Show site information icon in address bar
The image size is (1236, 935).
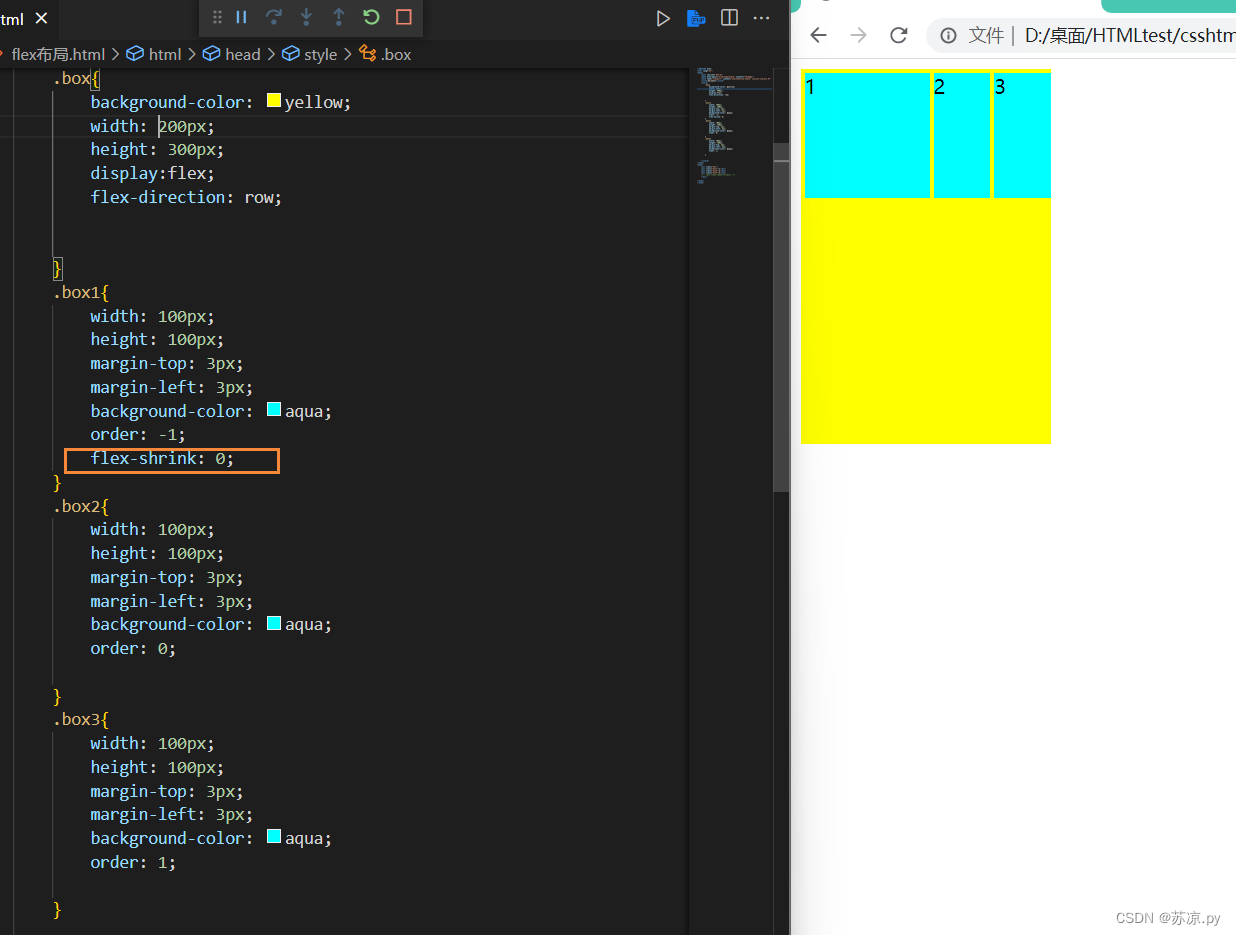pos(948,36)
